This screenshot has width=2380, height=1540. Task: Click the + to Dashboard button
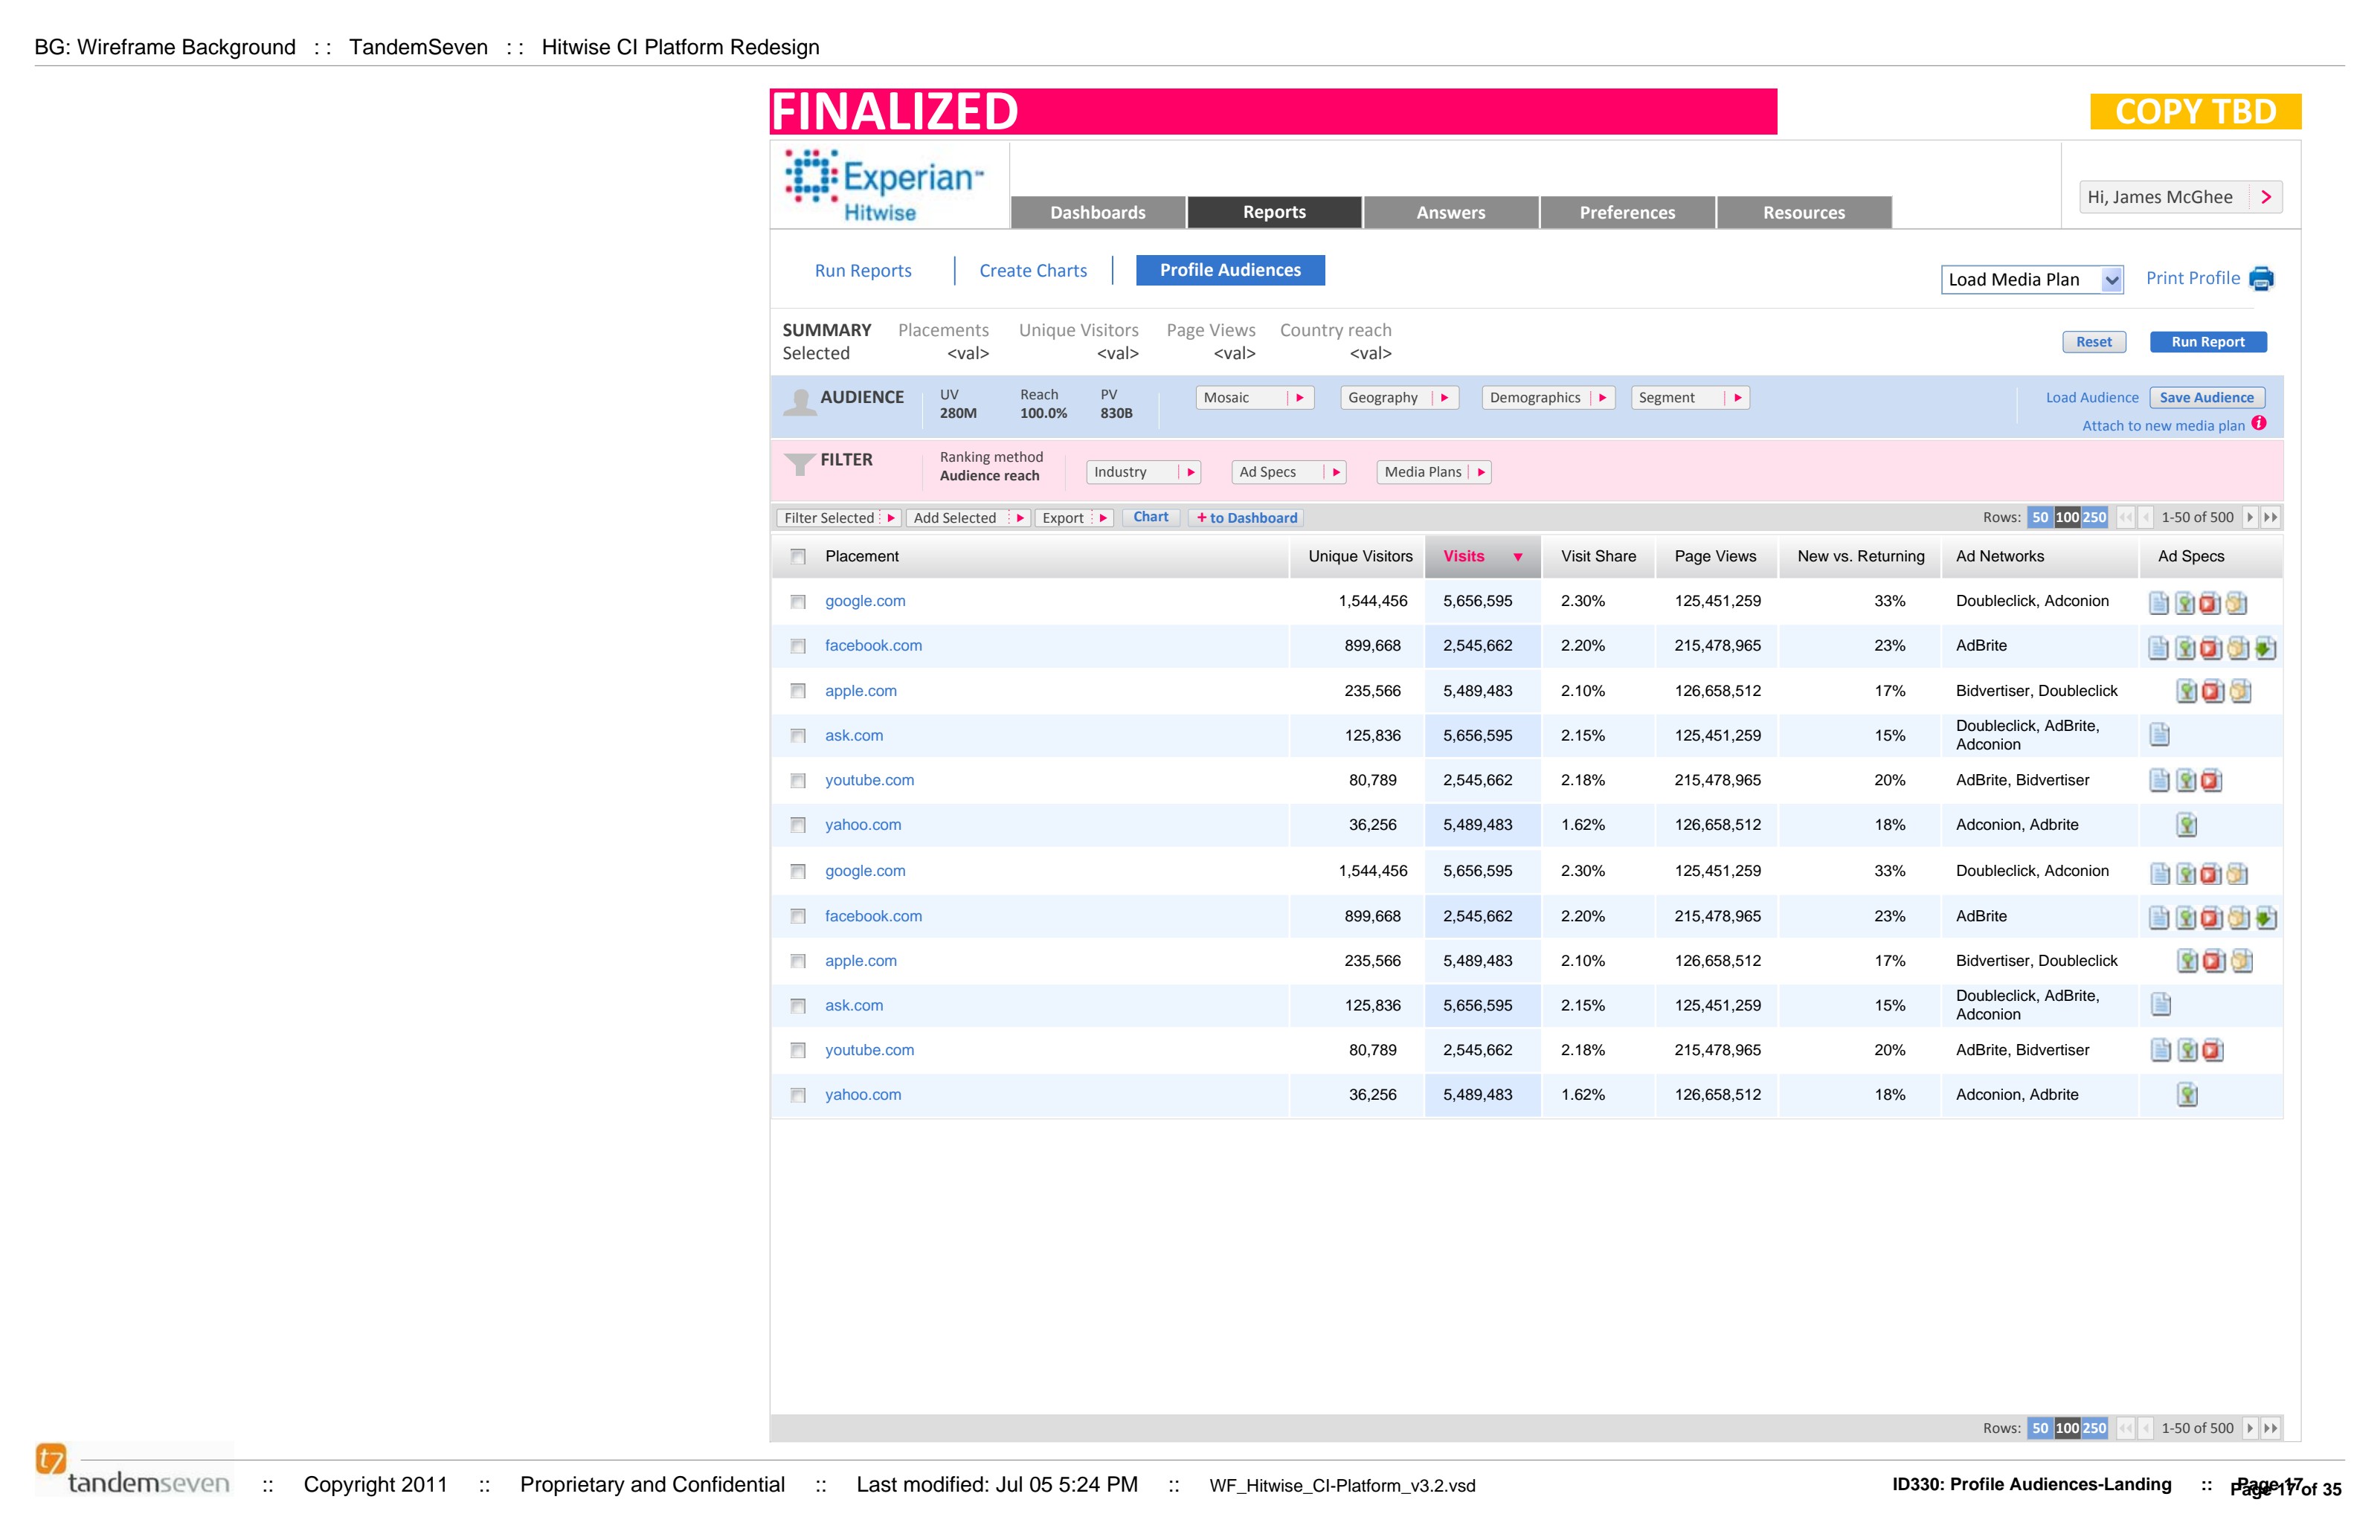[1247, 518]
